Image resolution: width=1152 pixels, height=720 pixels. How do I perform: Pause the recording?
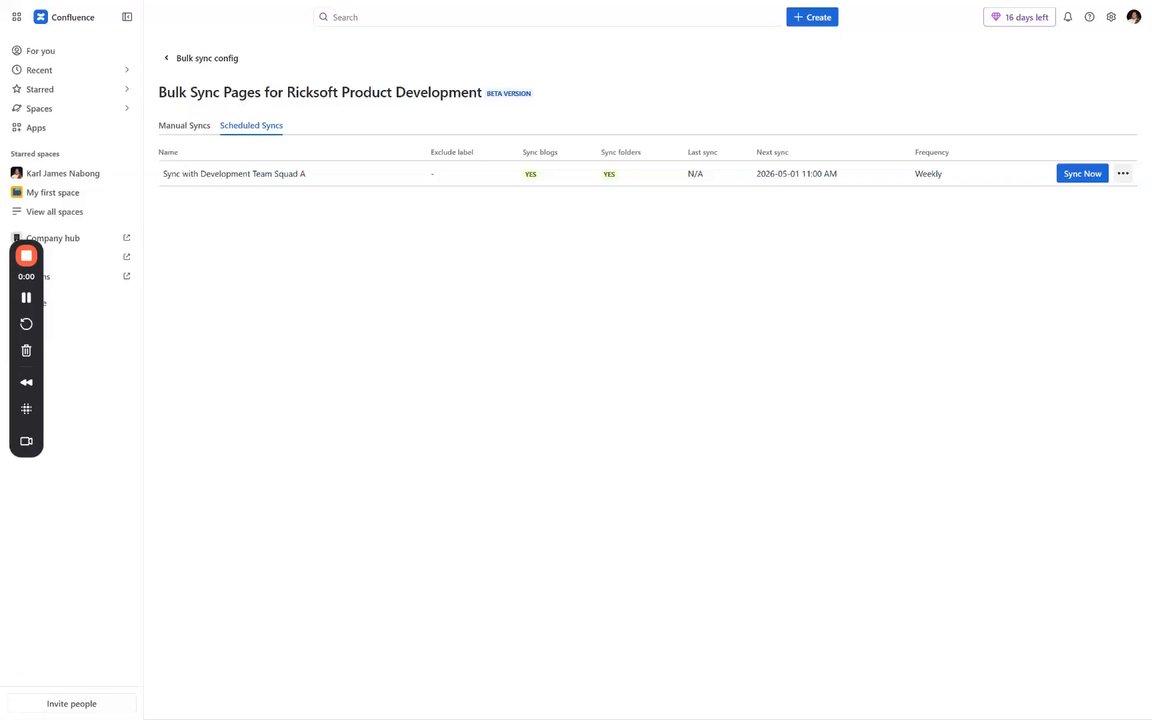(26, 298)
